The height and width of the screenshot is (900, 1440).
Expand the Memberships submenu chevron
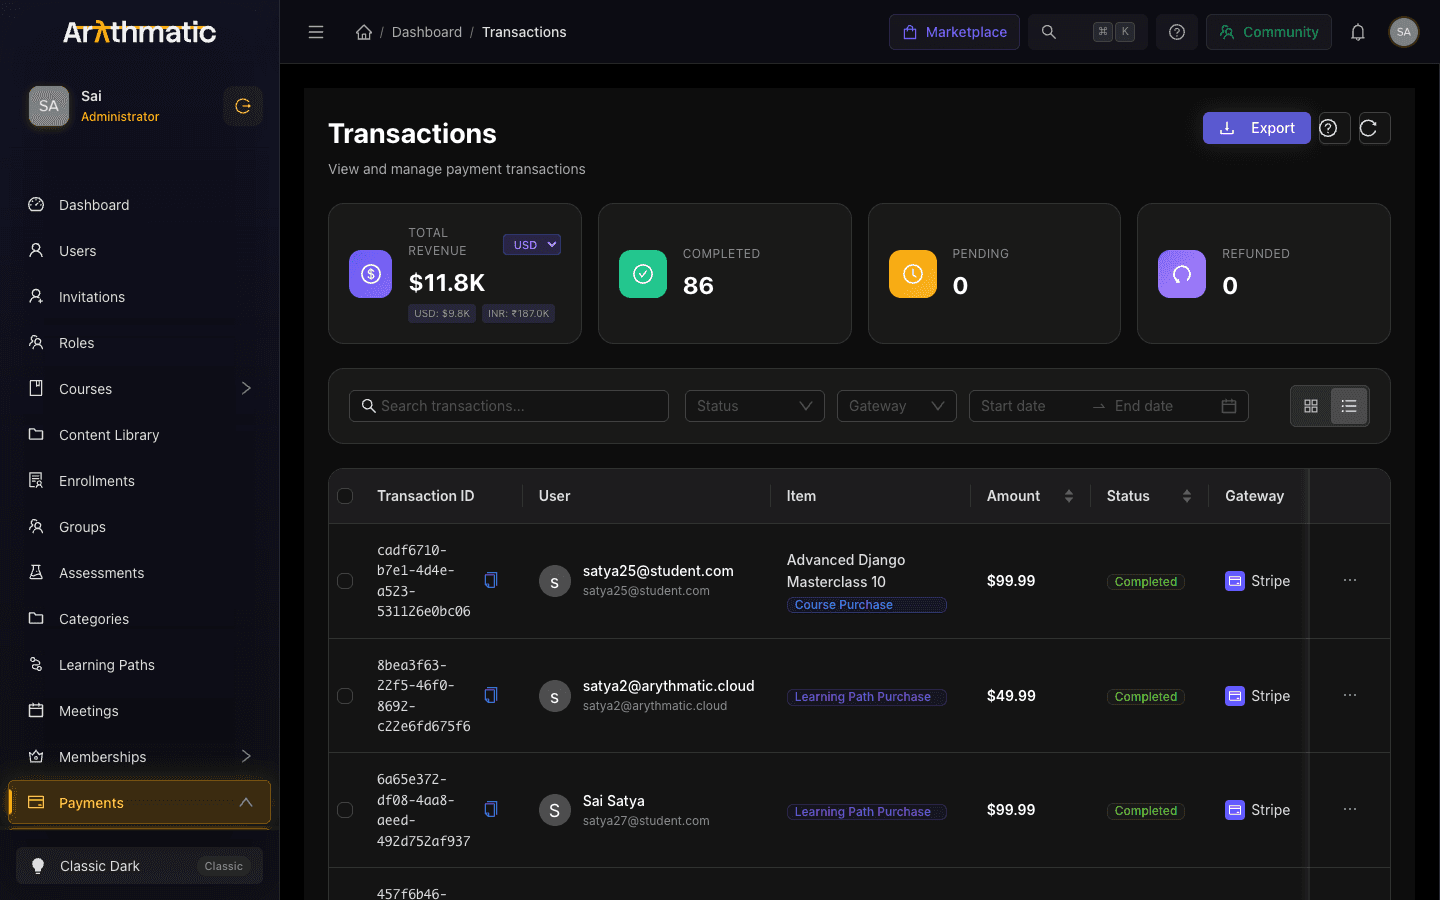pos(246,756)
